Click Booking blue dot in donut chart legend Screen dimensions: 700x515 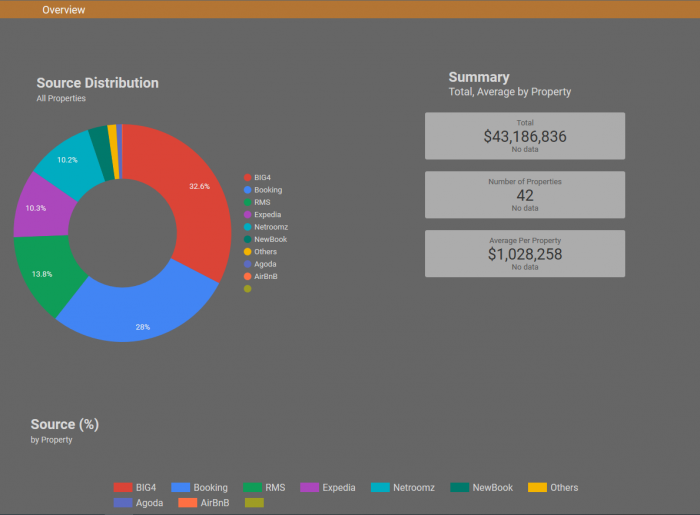[247, 190]
